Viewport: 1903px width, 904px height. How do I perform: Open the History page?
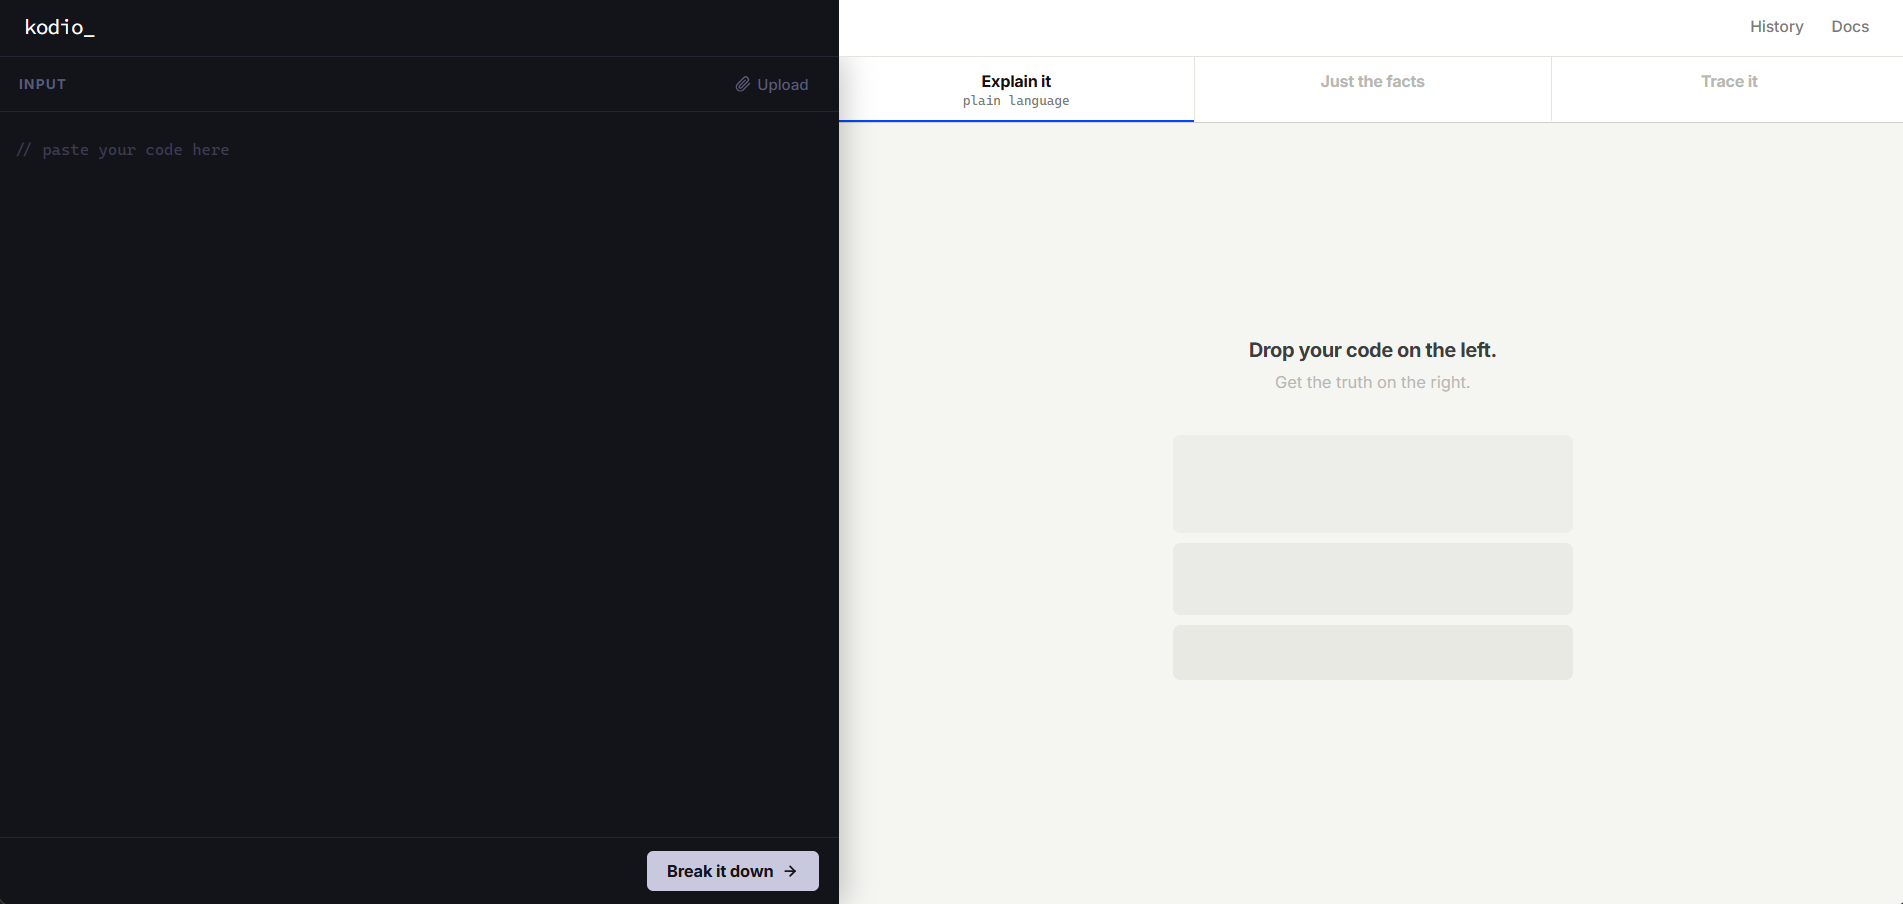coord(1776,26)
